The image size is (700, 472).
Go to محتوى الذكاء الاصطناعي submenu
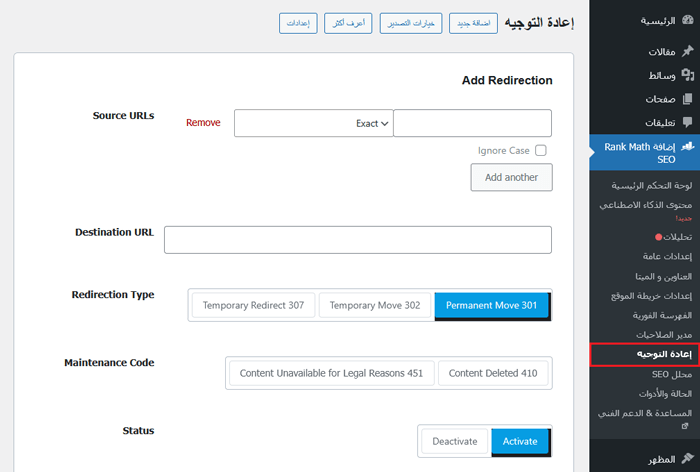point(646,205)
